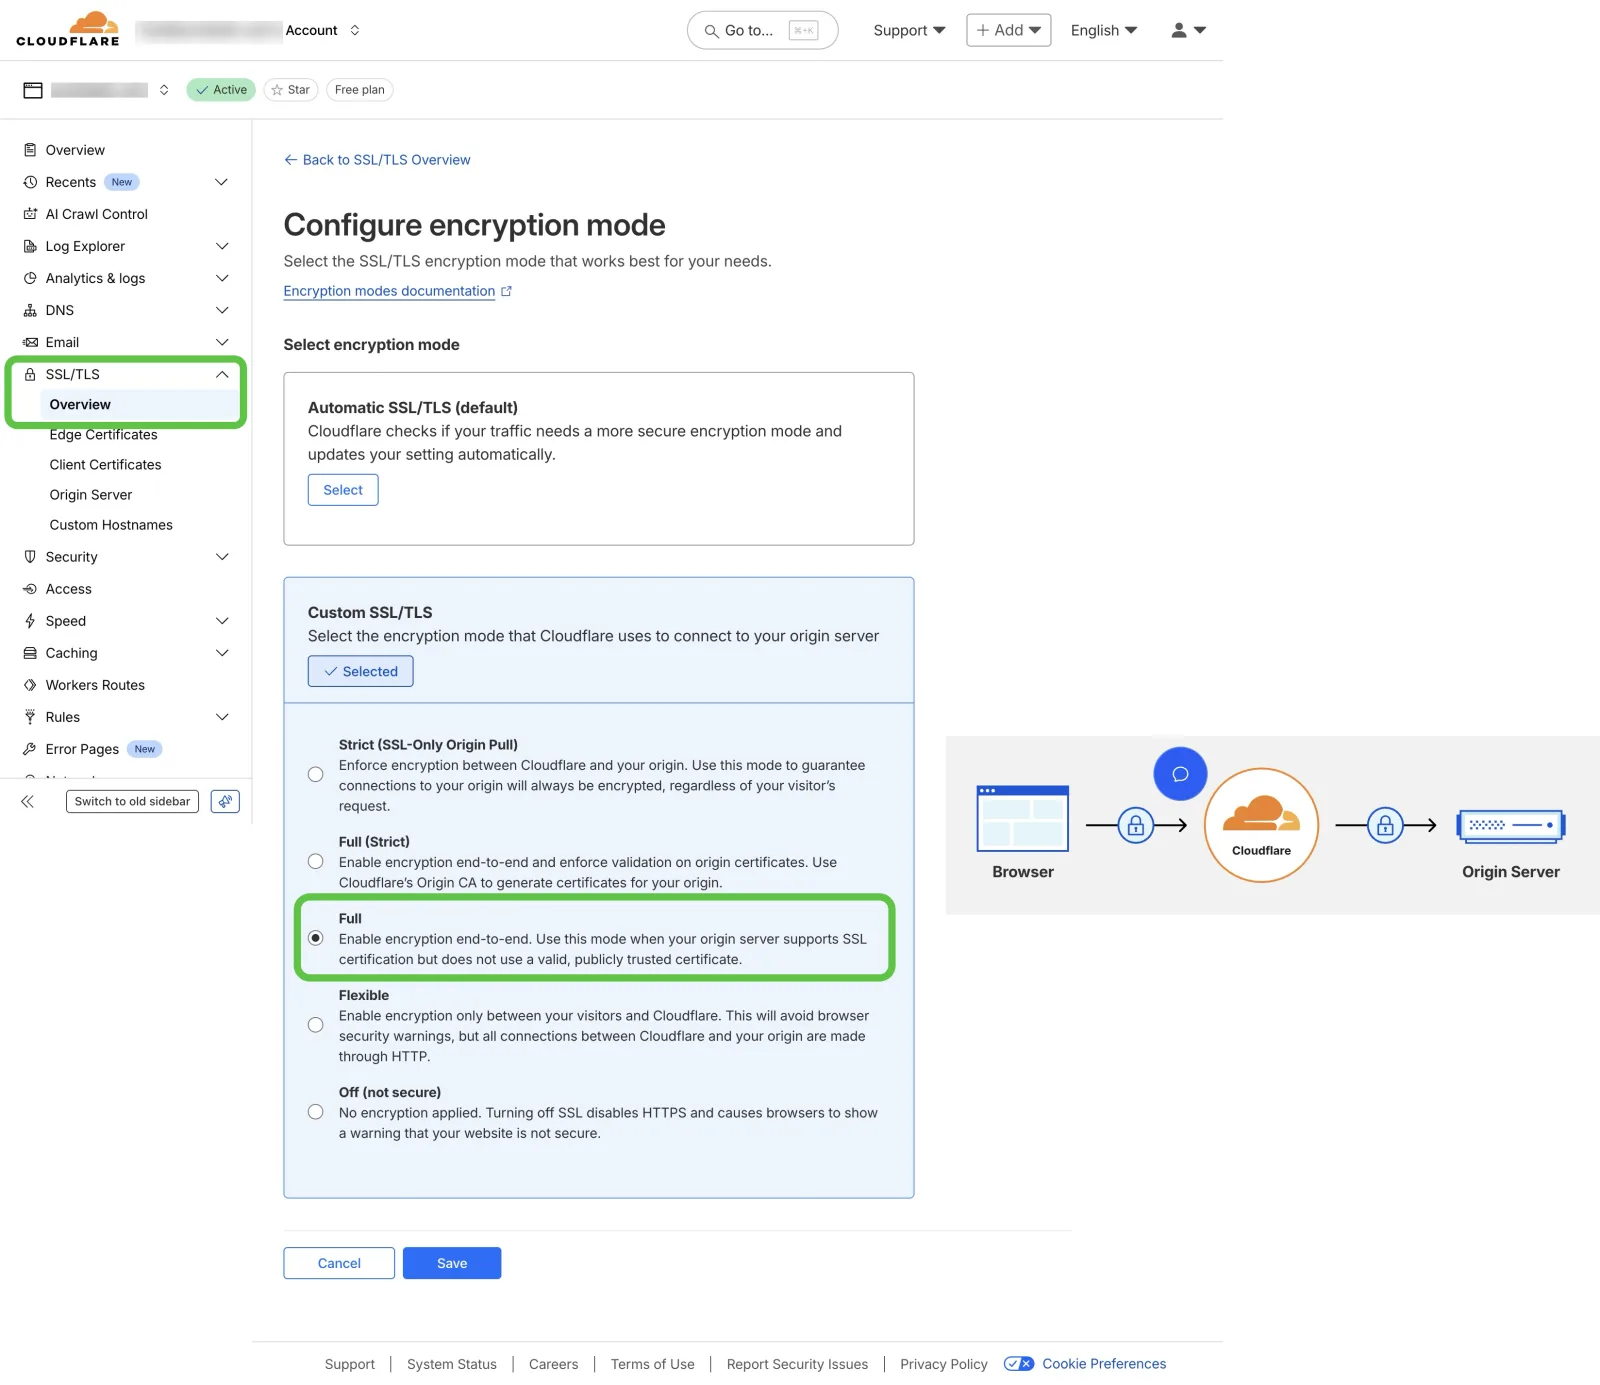Expand the Recents section chevron
Image resolution: width=1600 pixels, height=1385 pixels.
(x=222, y=182)
